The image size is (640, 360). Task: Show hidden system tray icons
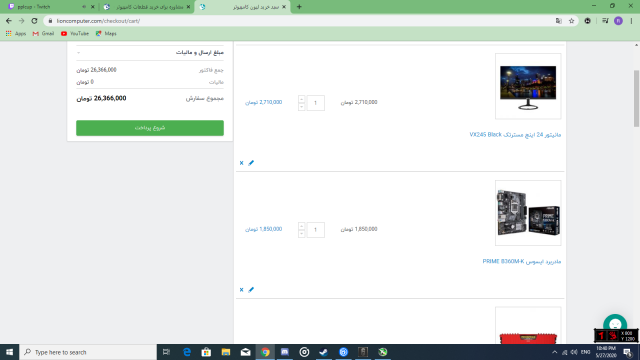[x=554, y=352]
